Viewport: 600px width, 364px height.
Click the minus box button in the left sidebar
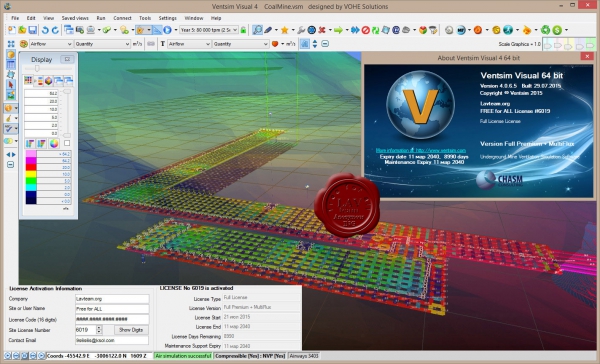pos(11,165)
